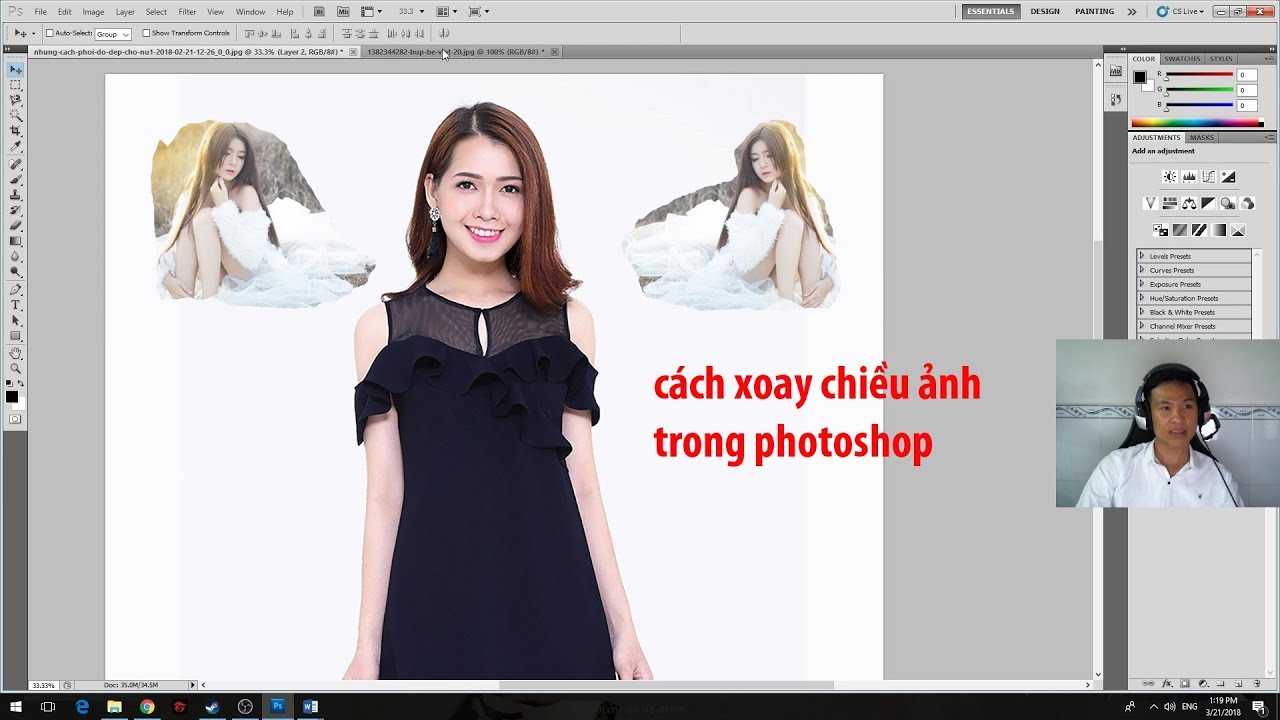The height and width of the screenshot is (720, 1280).
Task: Open the Screen Mode dropdown
Action: point(477,12)
